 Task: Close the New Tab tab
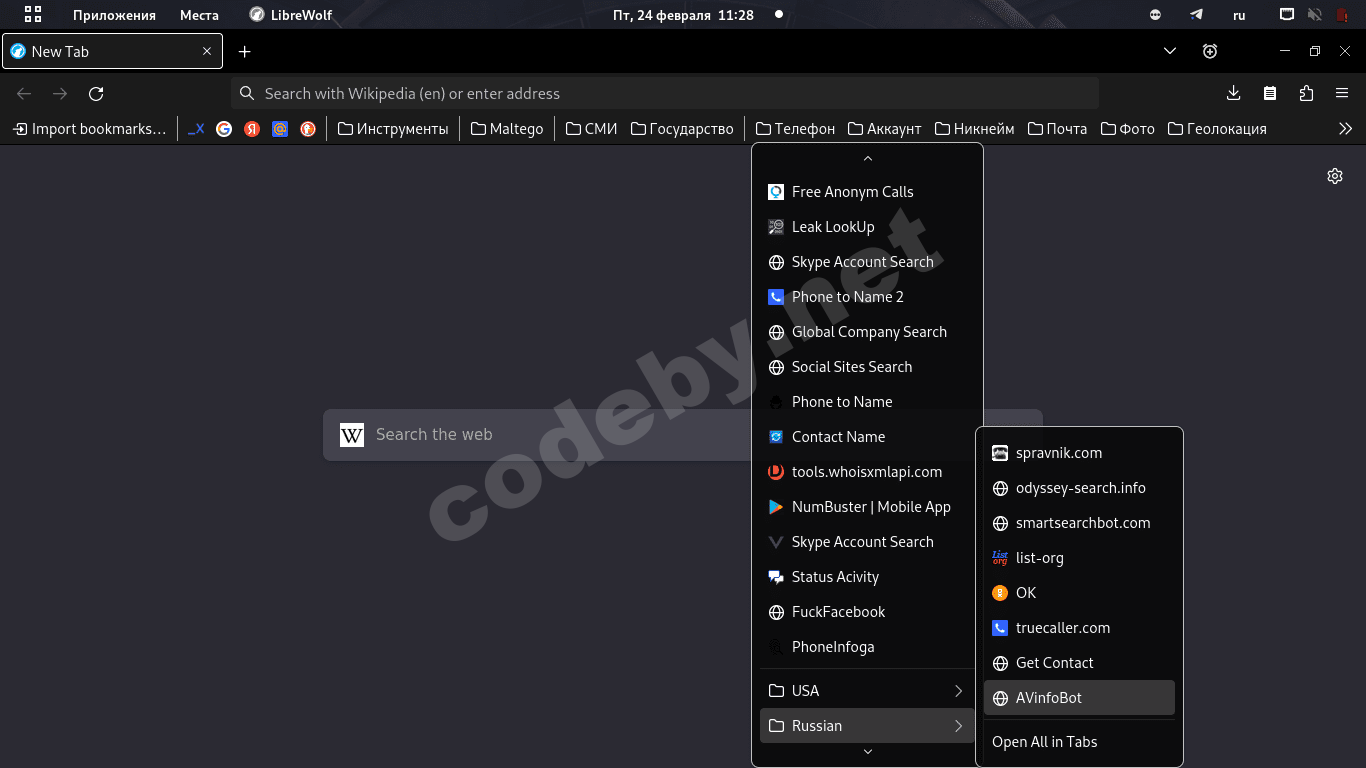pyautogui.click(x=207, y=52)
